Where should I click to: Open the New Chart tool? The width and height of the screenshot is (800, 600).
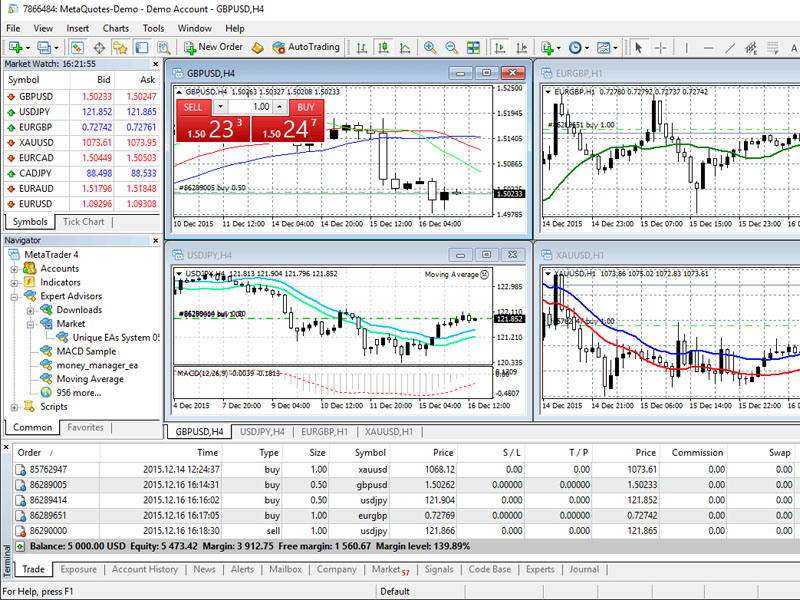[15, 47]
